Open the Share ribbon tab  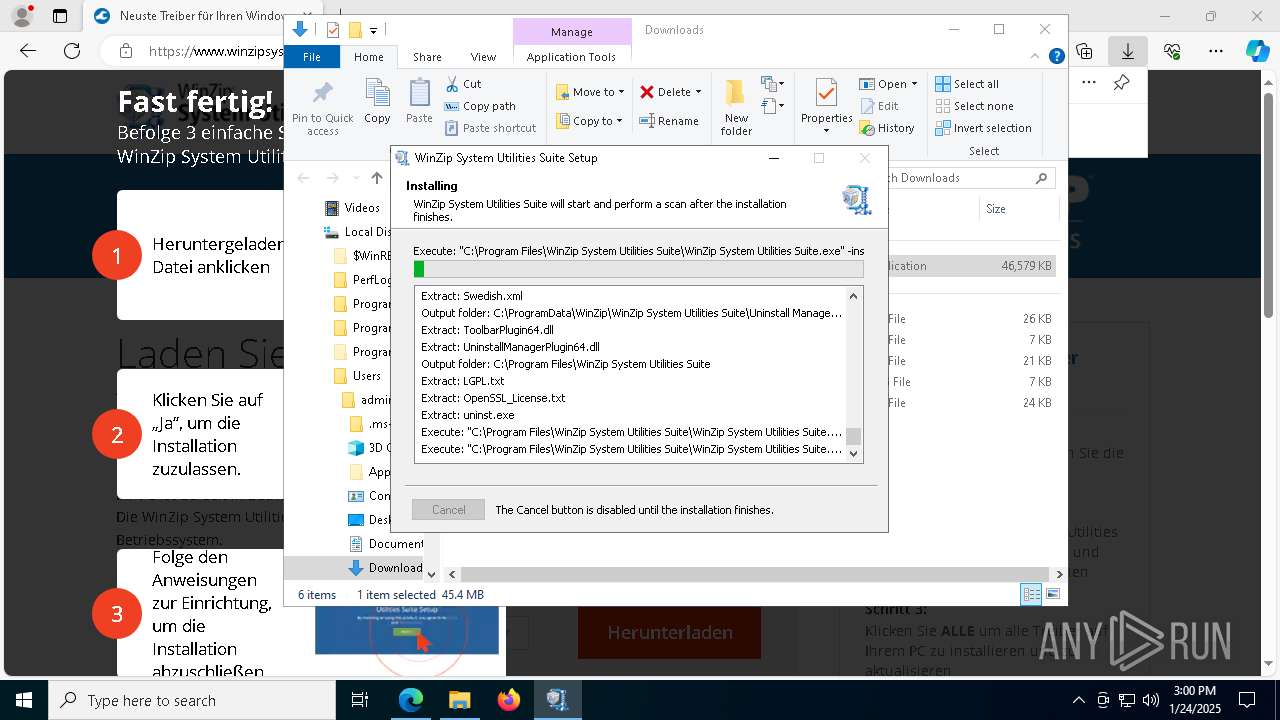(x=427, y=57)
